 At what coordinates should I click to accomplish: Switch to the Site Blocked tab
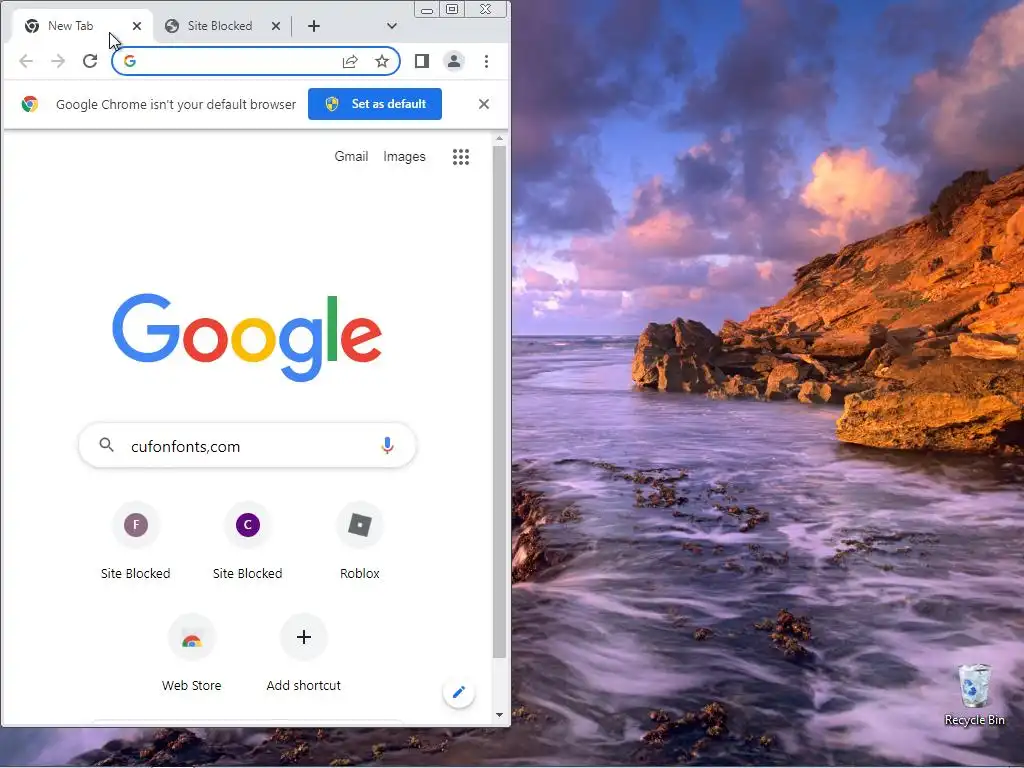219,26
